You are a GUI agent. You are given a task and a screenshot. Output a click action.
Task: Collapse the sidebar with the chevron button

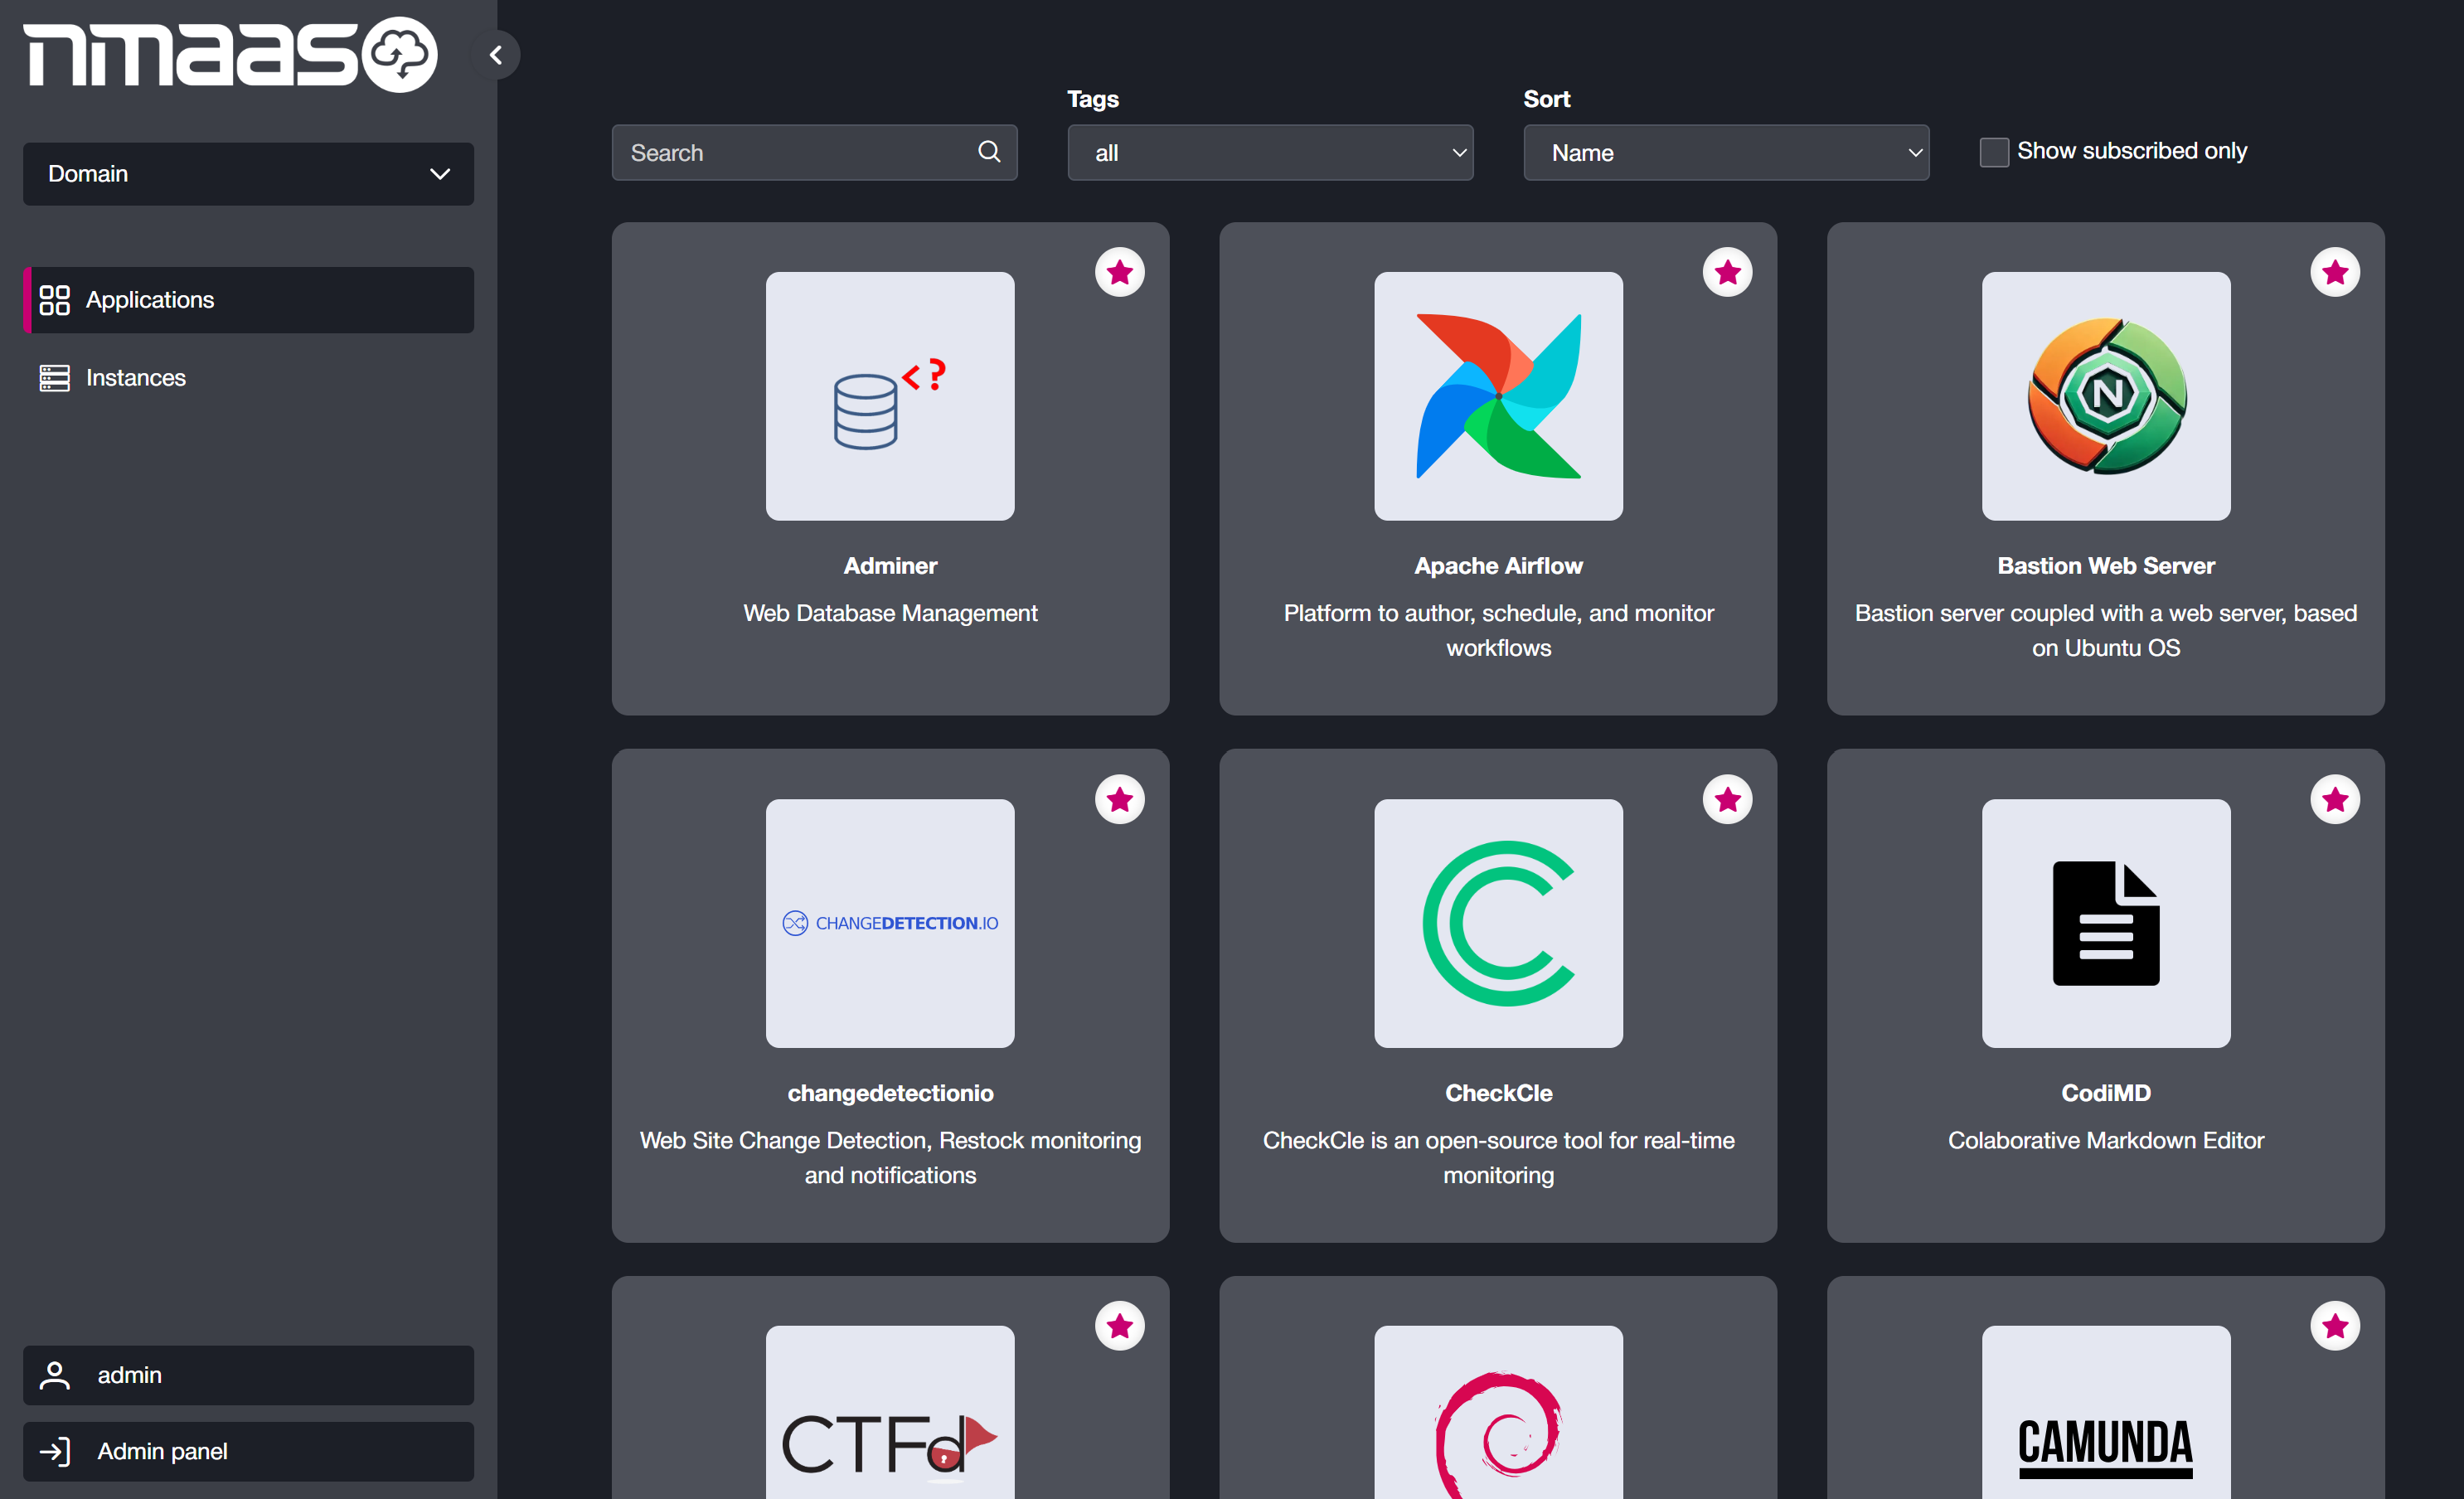coord(496,55)
